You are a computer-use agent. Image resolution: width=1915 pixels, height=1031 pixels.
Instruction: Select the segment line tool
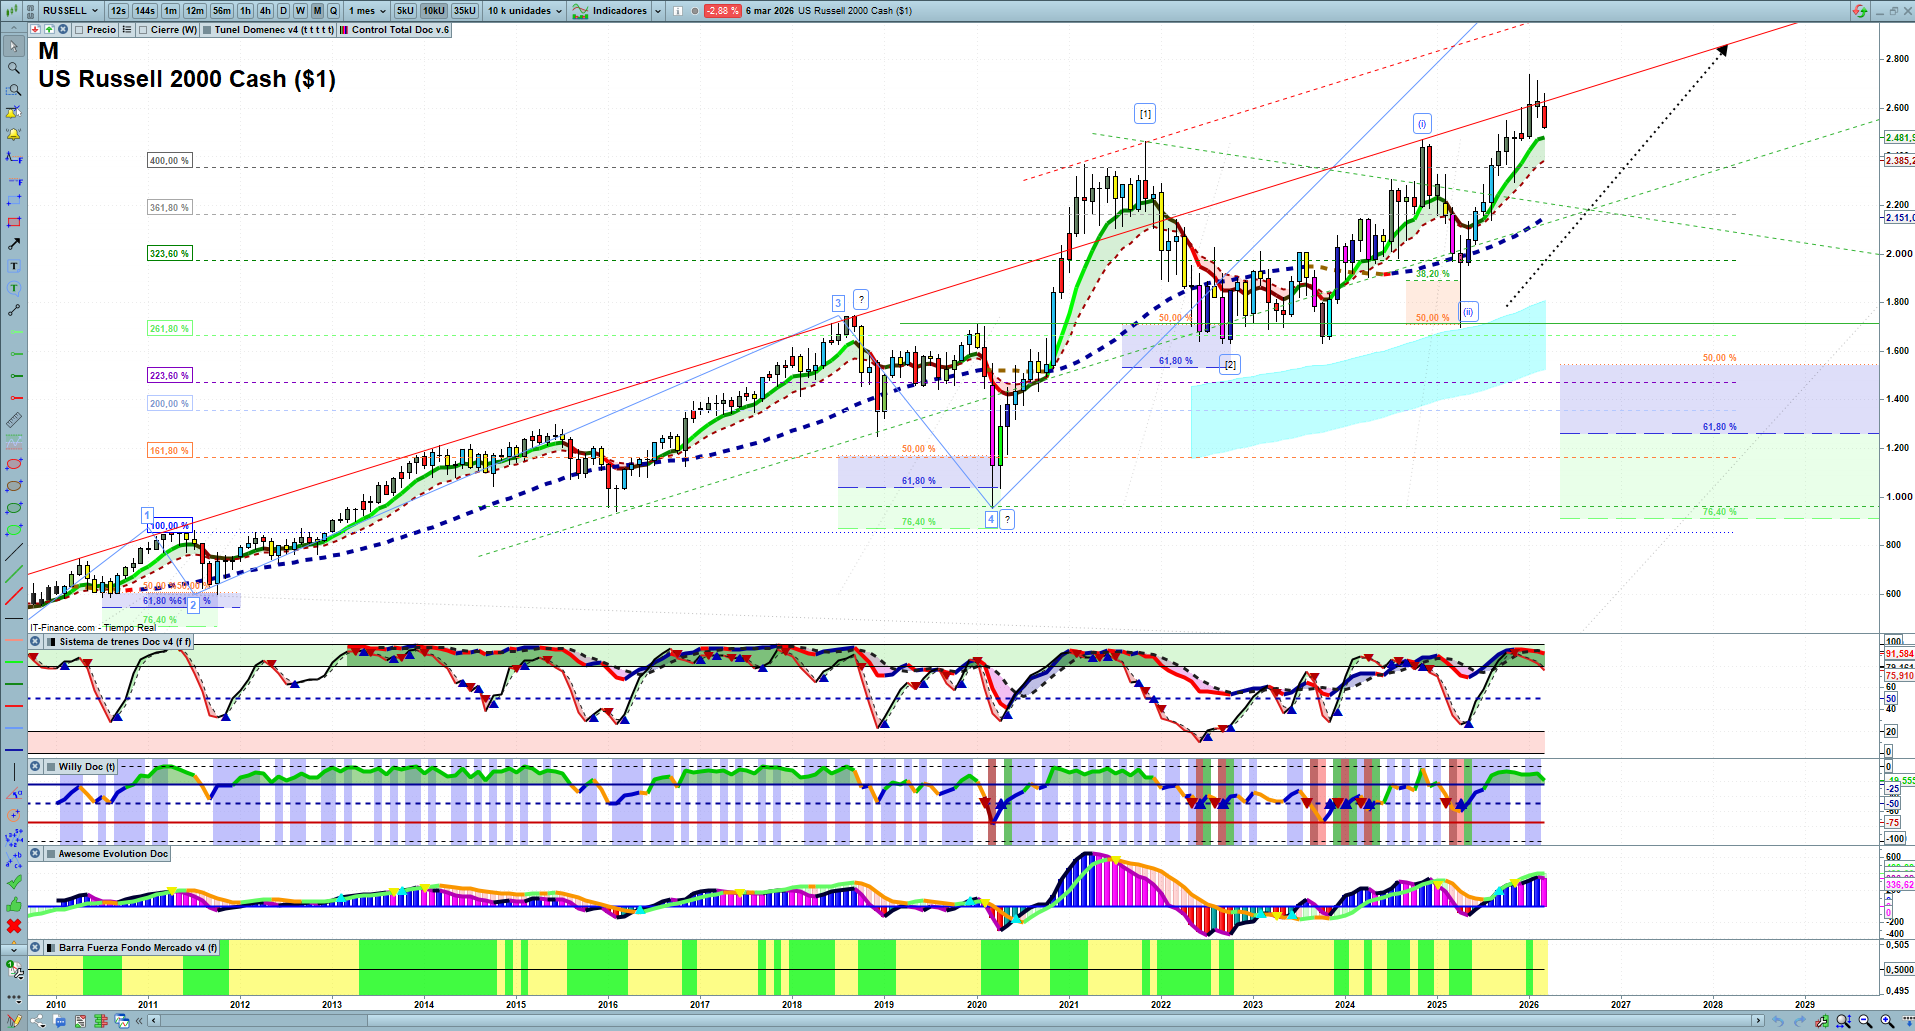click(13, 310)
